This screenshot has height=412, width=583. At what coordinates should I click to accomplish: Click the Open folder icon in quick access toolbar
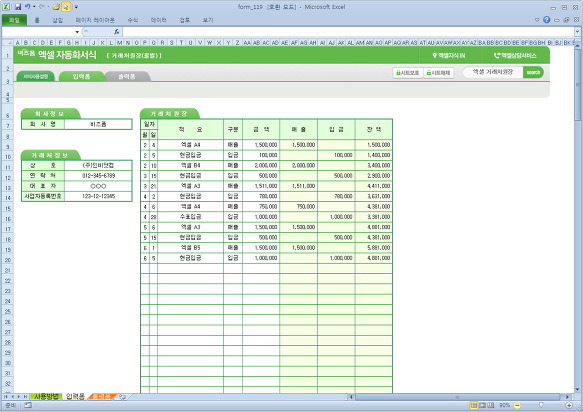56,7
